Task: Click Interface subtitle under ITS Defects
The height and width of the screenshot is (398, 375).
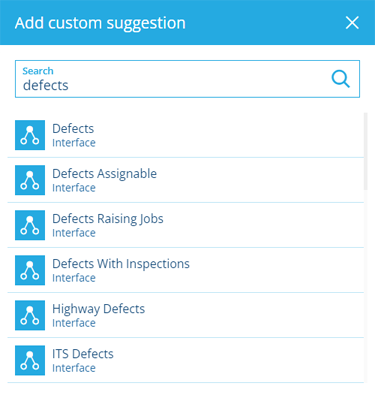Action: point(74,368)
